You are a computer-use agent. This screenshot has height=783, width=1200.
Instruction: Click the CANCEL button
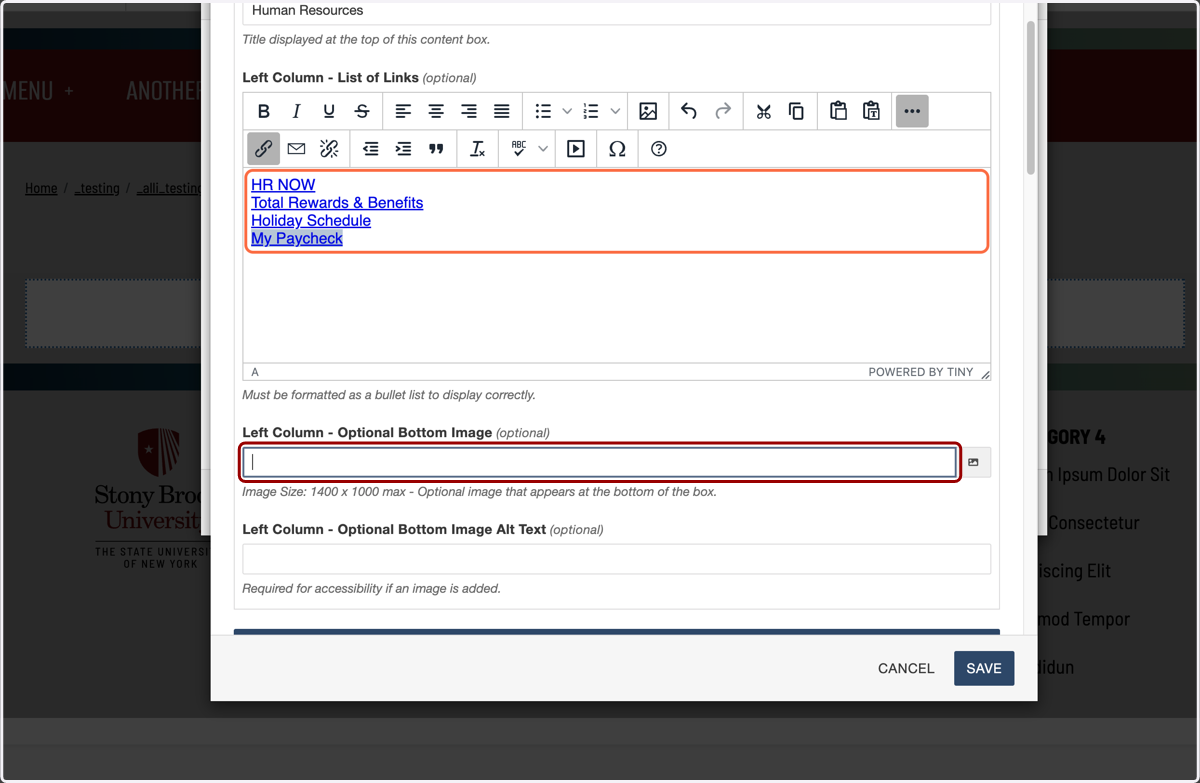[906, 669]
